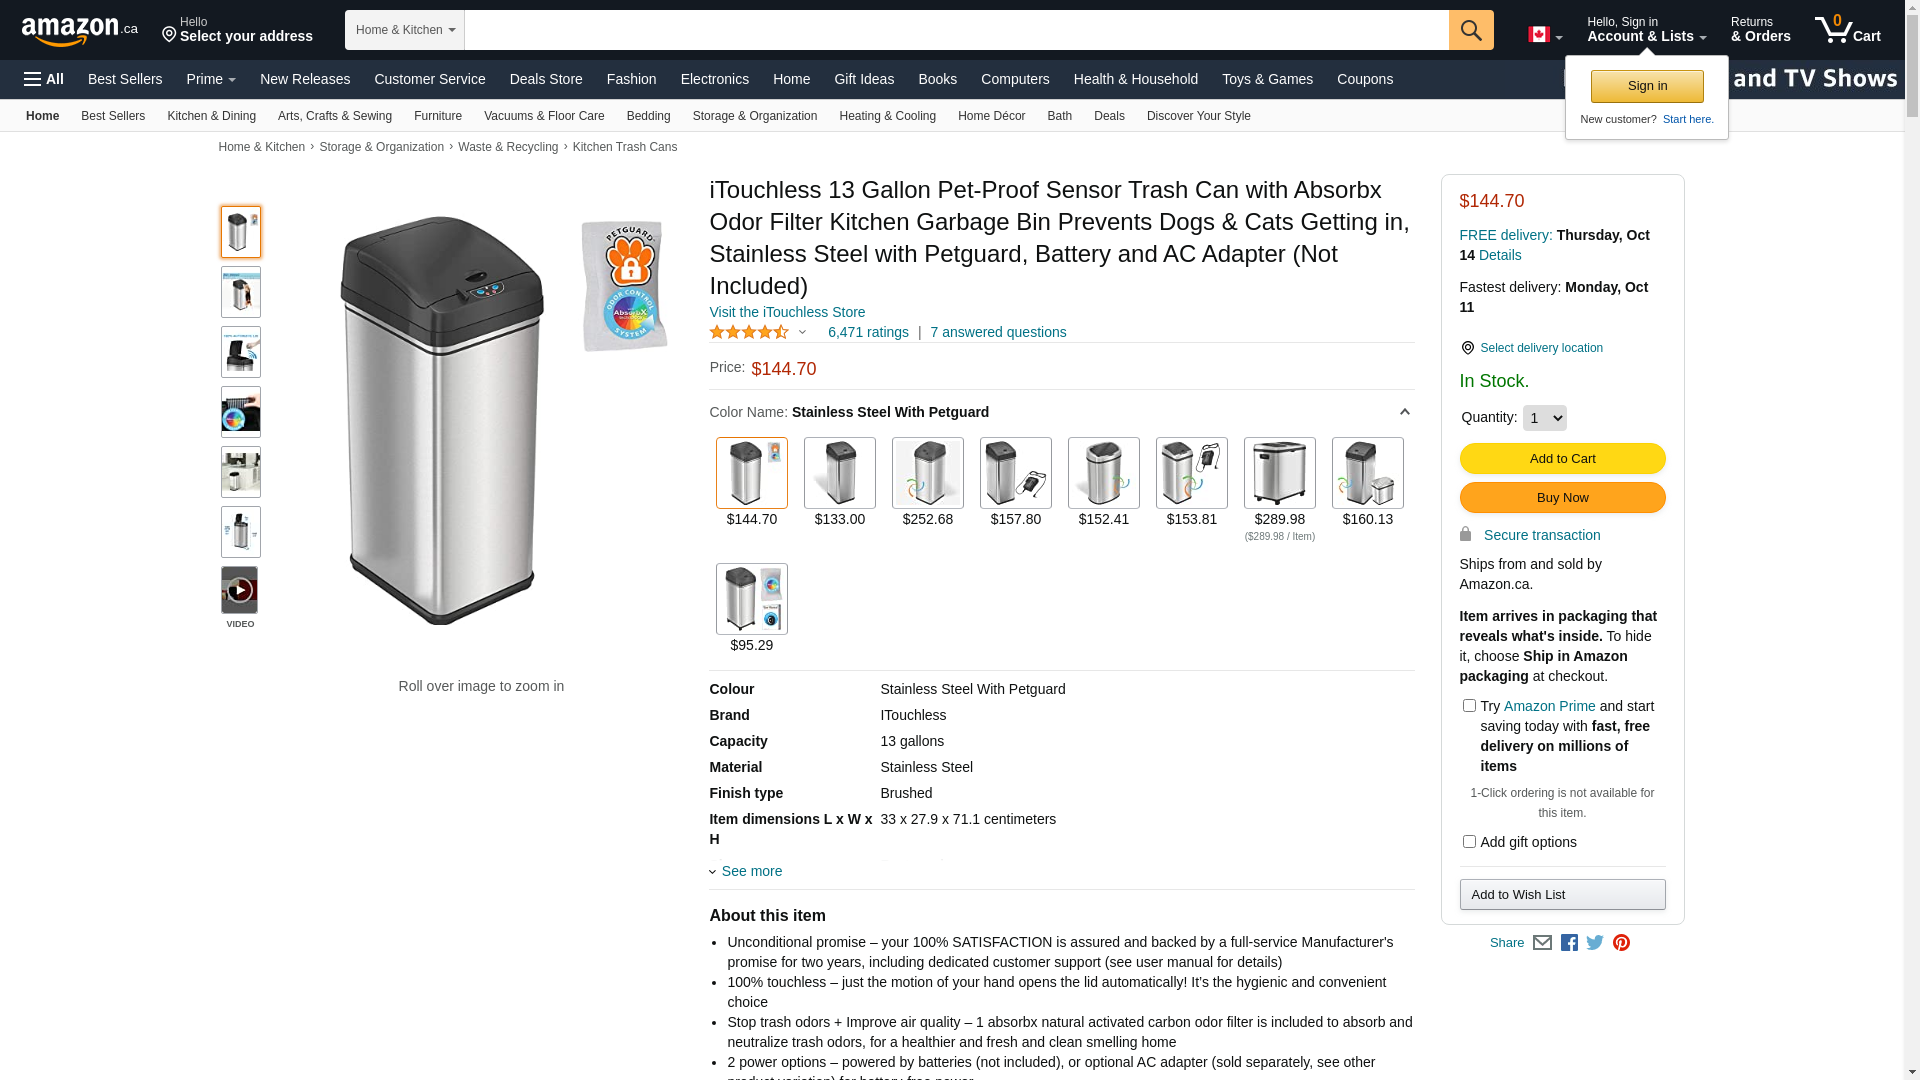1920x1080 pixels.
Task: Enable Add gift options checkbox
Action: click(1469, 842)
